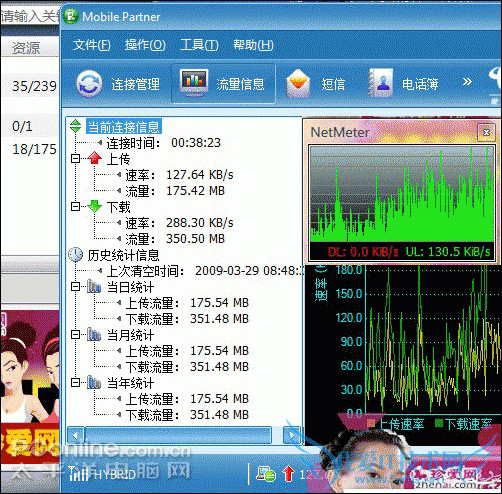Click 资源 column header in background window
This screenshot has height=494, width=502.
coord(26,48)
